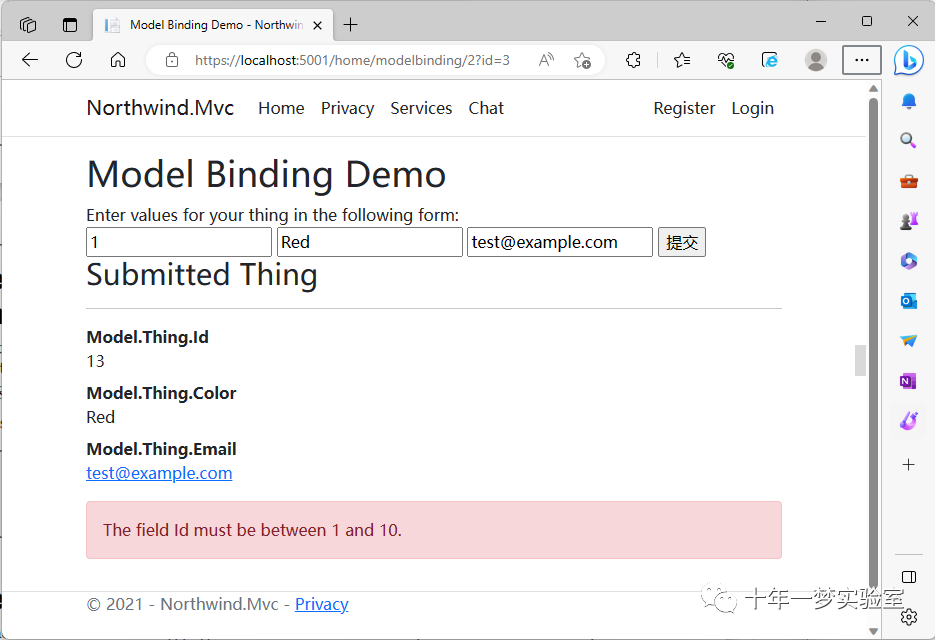
Task: Open a new browser tab
Action: click(351, 24)
